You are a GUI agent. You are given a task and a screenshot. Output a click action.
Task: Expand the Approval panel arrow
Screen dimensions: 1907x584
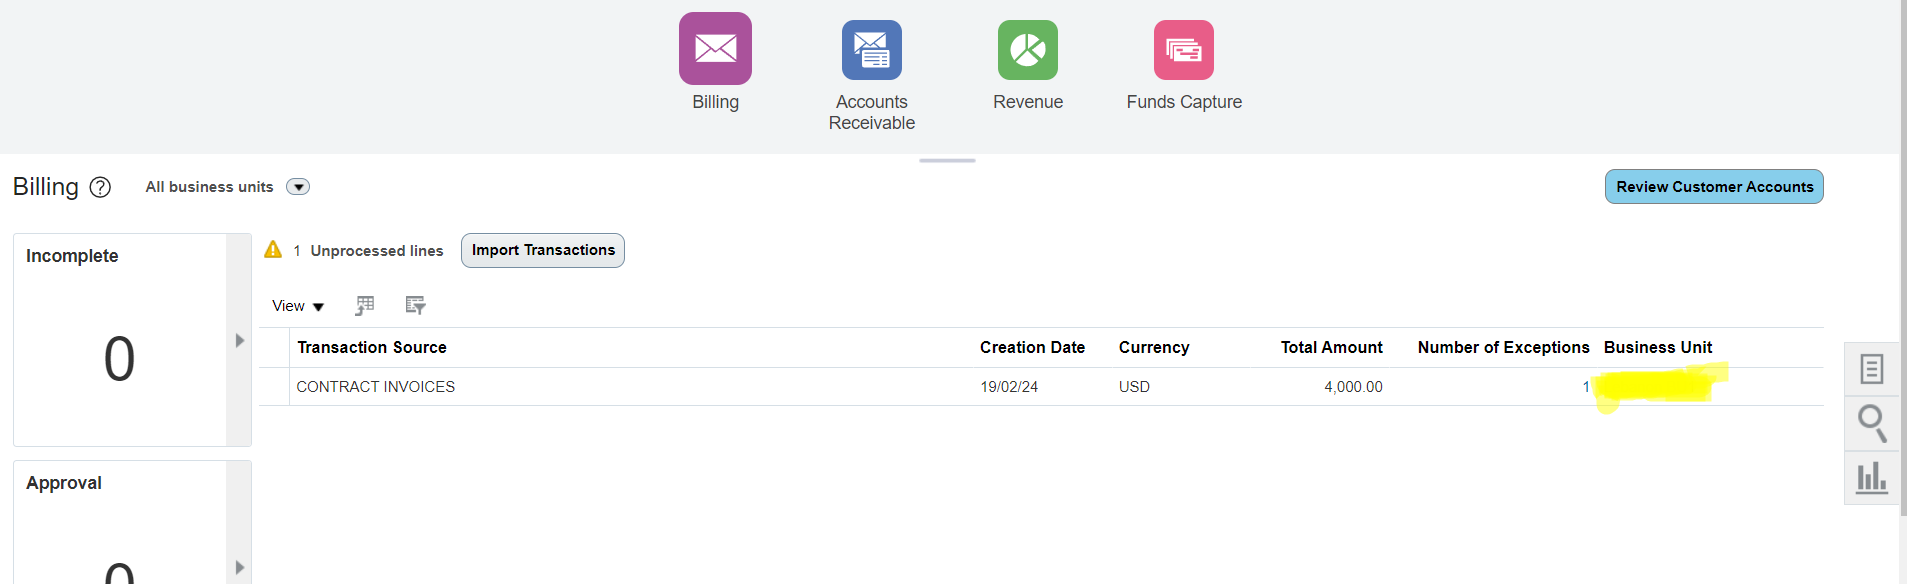pyautogui.click(x=239, y=567)
